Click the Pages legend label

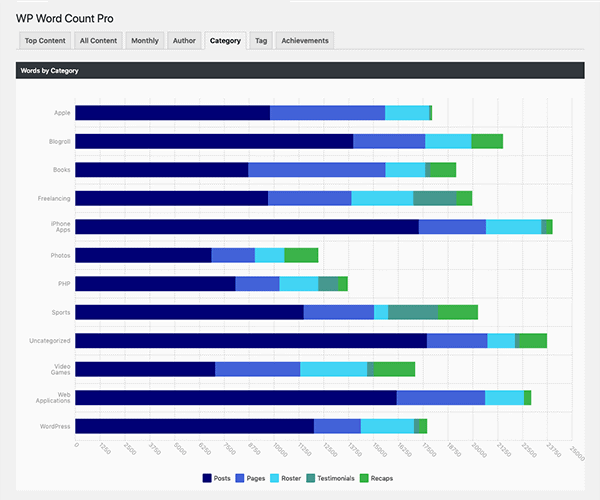tap(256, 478)
